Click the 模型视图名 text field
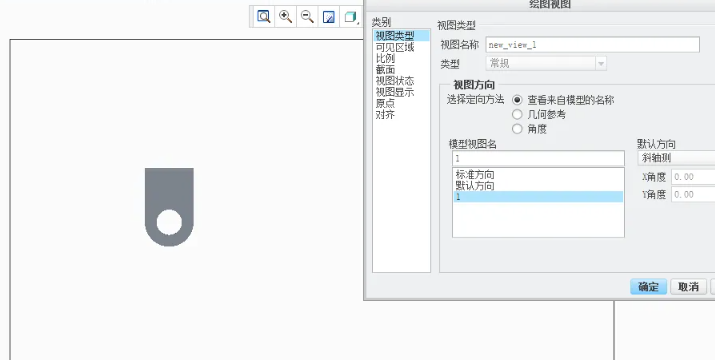 pos(538,158)
